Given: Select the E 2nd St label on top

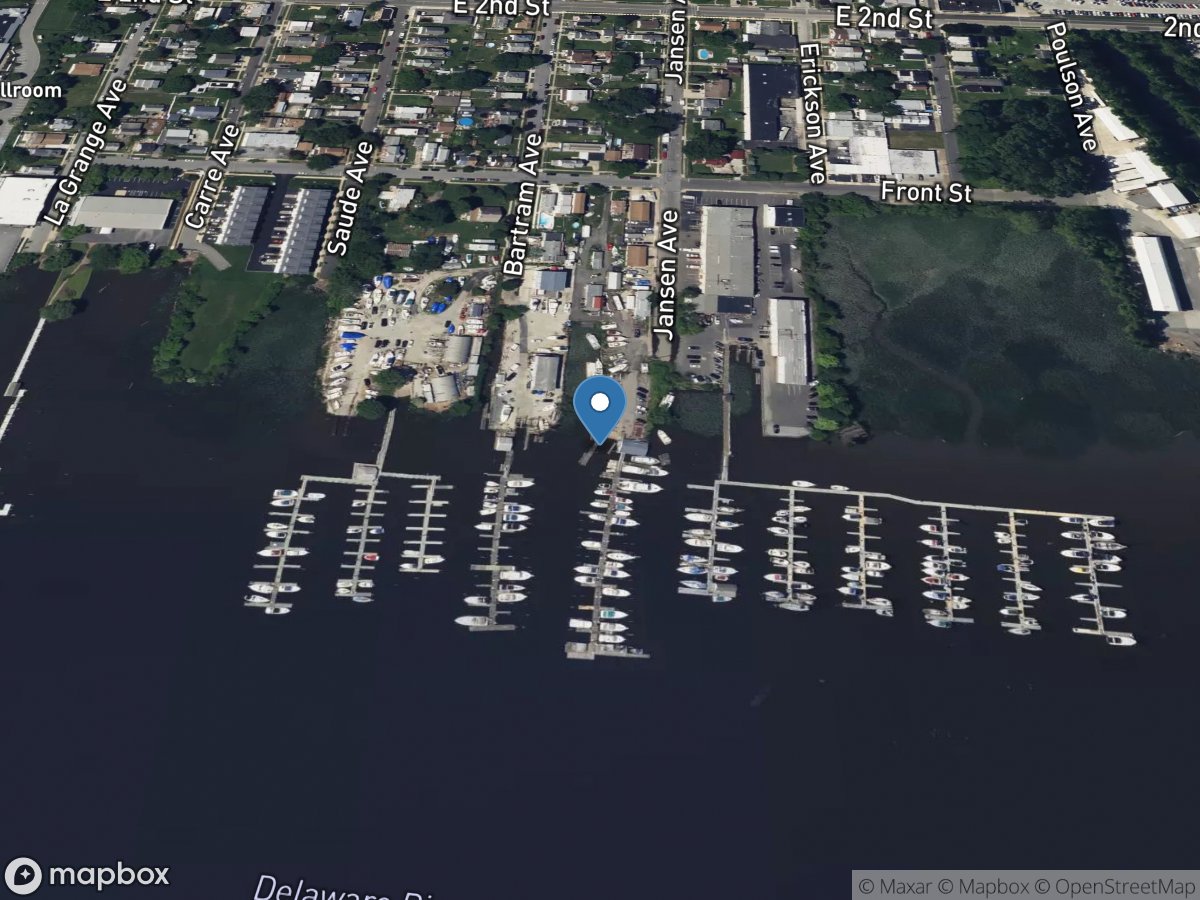Looking at the screenshot, I should click(500, 8).
